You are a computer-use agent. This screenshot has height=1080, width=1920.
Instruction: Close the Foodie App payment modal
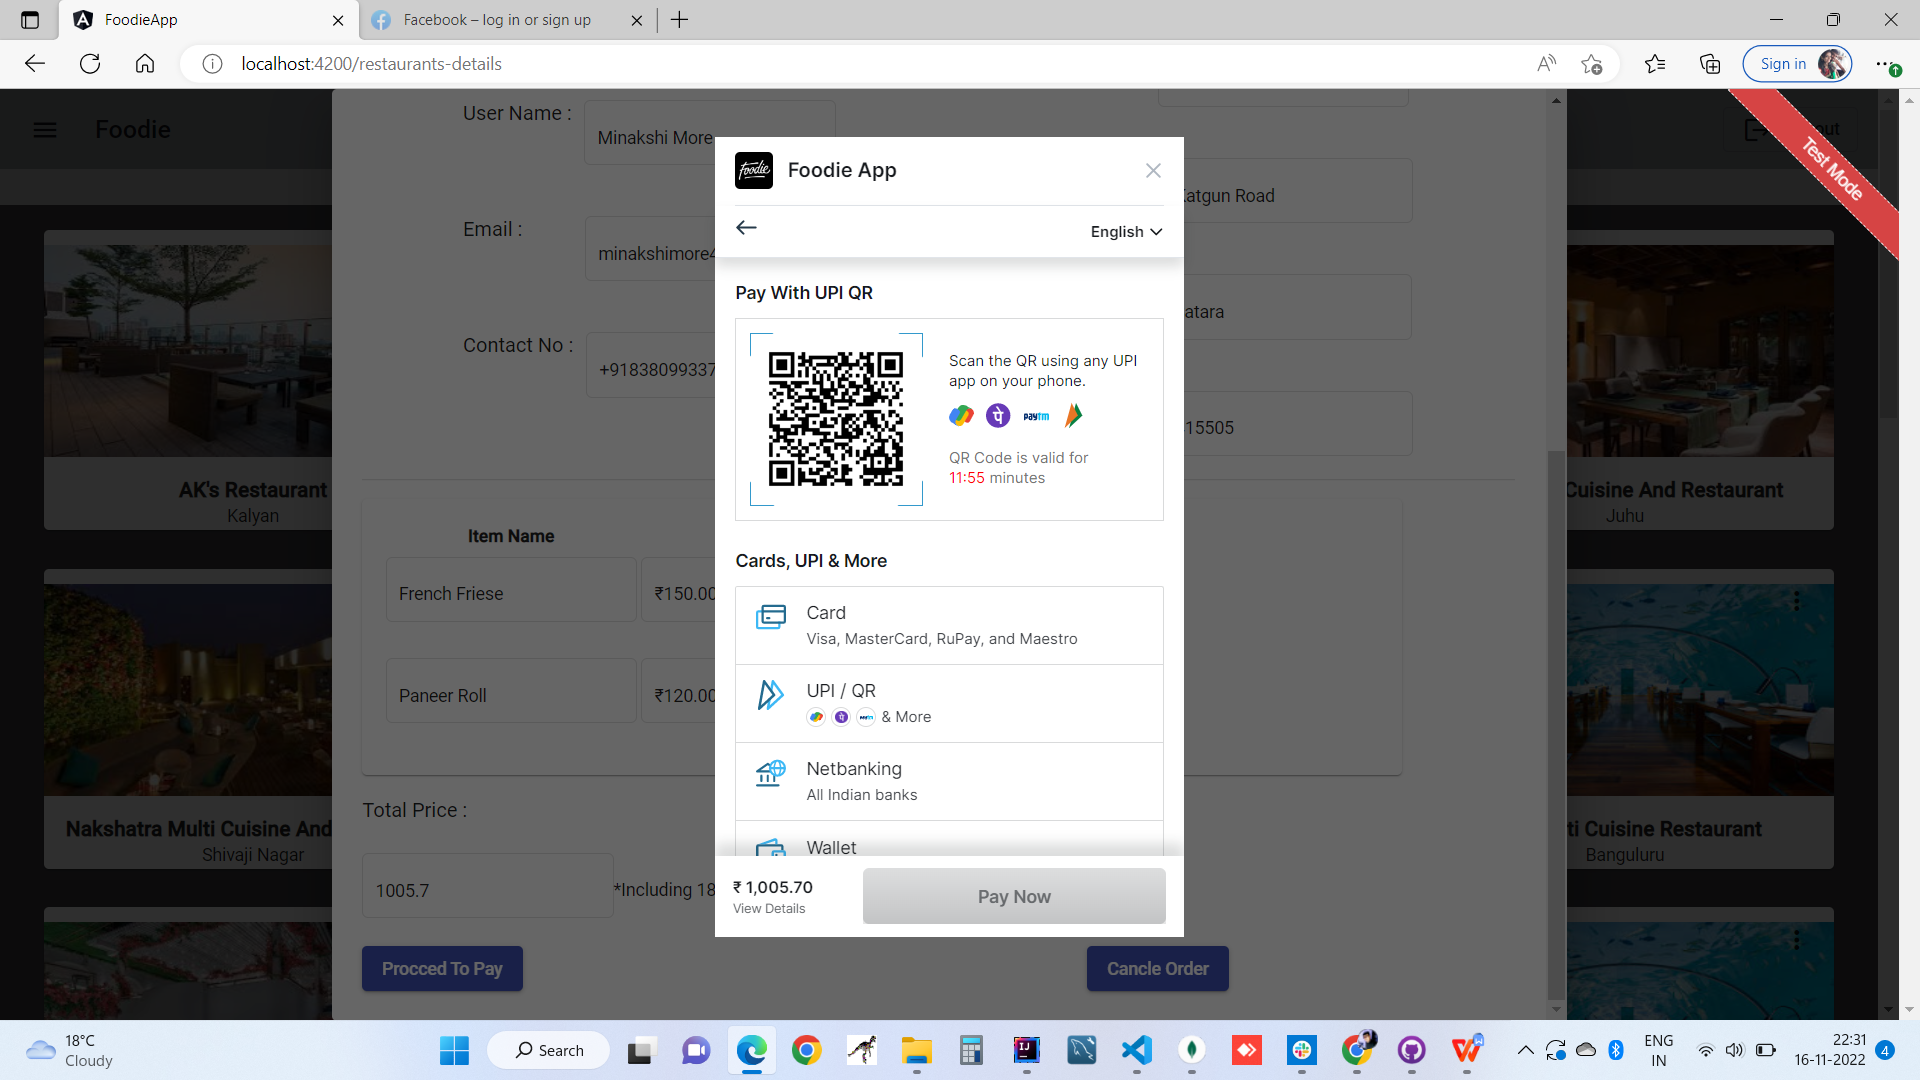pyautogui.click(x=1153, y=170)
